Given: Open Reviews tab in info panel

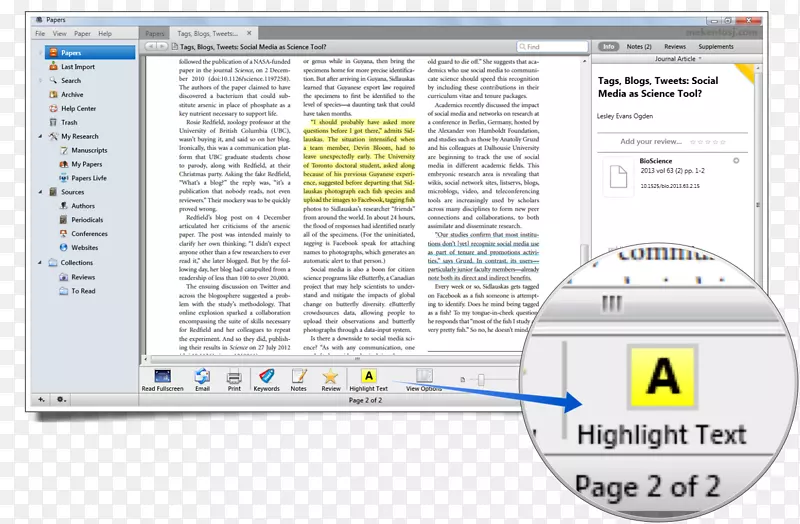Looking at the screenshot, I should pos(675,46).
